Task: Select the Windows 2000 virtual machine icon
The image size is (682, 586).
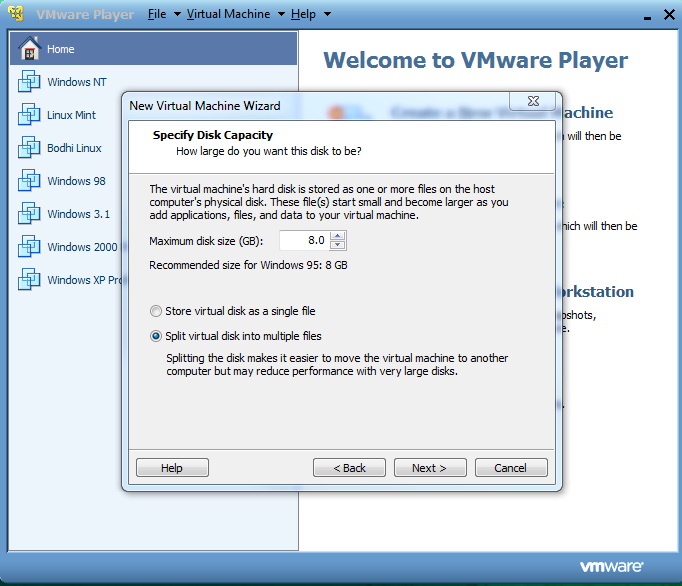Action: (29, 247)
